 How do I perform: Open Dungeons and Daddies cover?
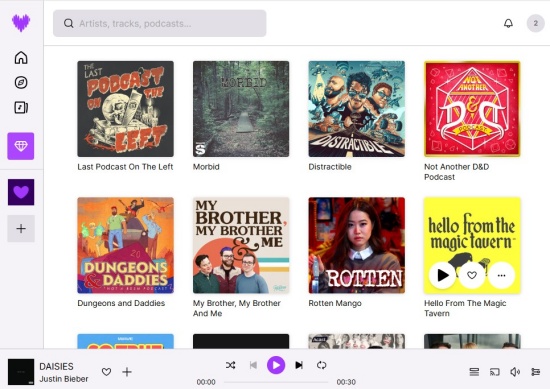click(126, 245)
